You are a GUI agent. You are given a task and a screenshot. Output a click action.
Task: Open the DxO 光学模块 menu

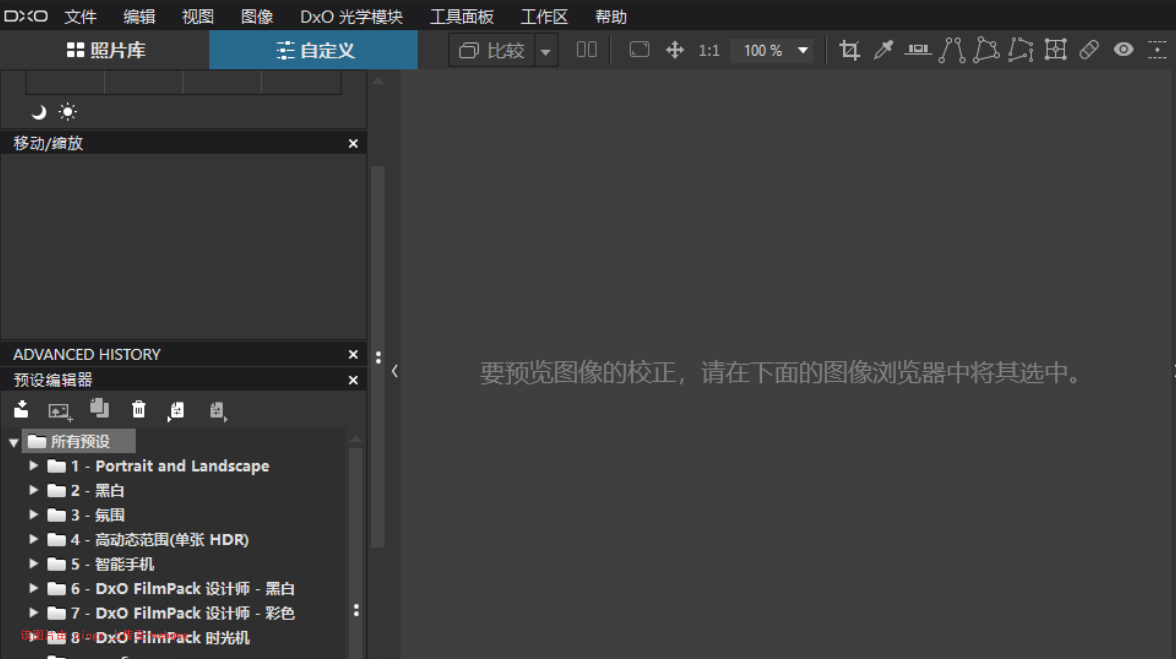[x=351, y=16]
